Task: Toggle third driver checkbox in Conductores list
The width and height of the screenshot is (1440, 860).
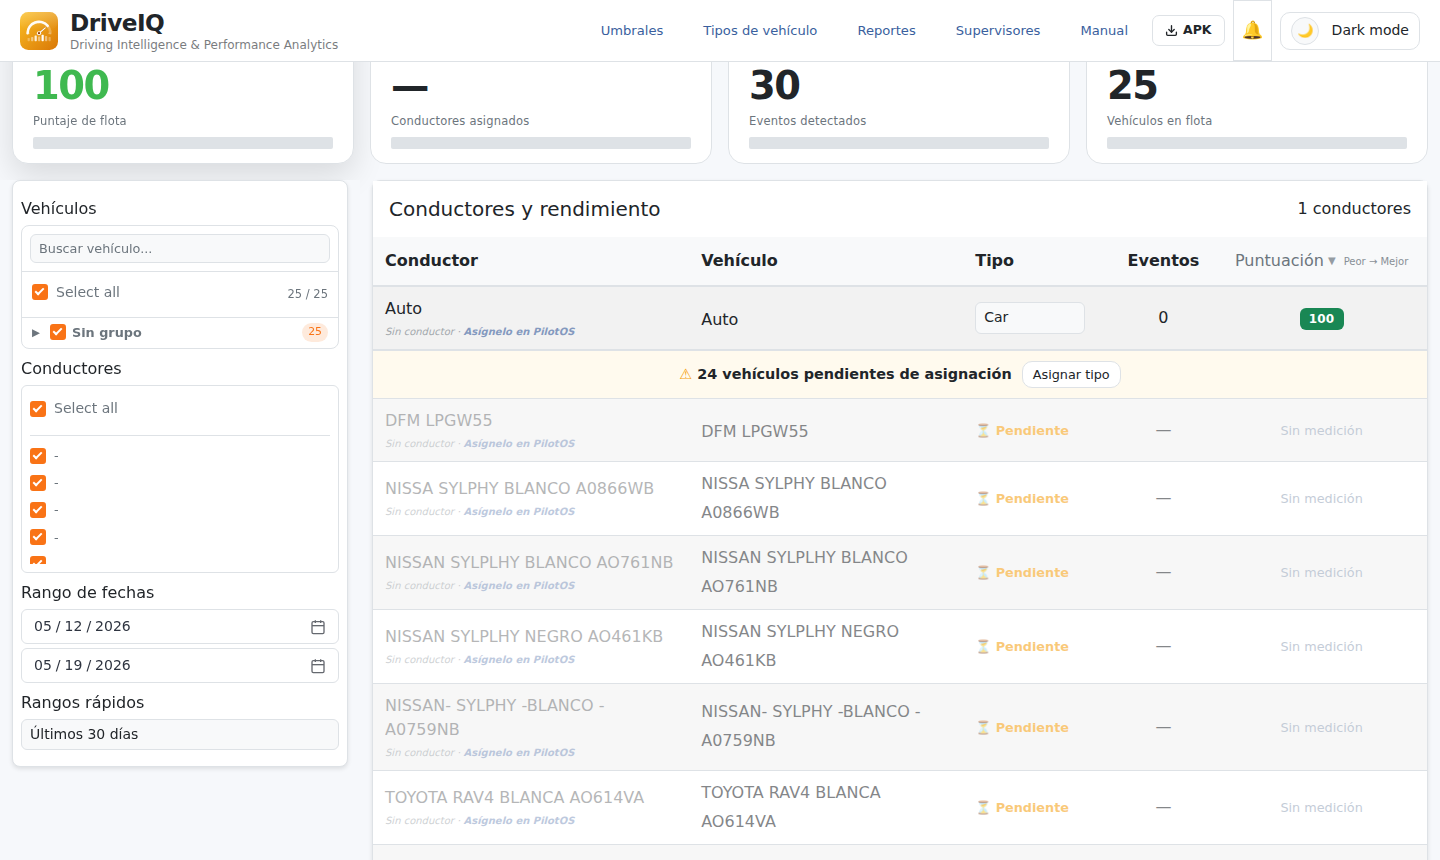Action: [38, 510]
